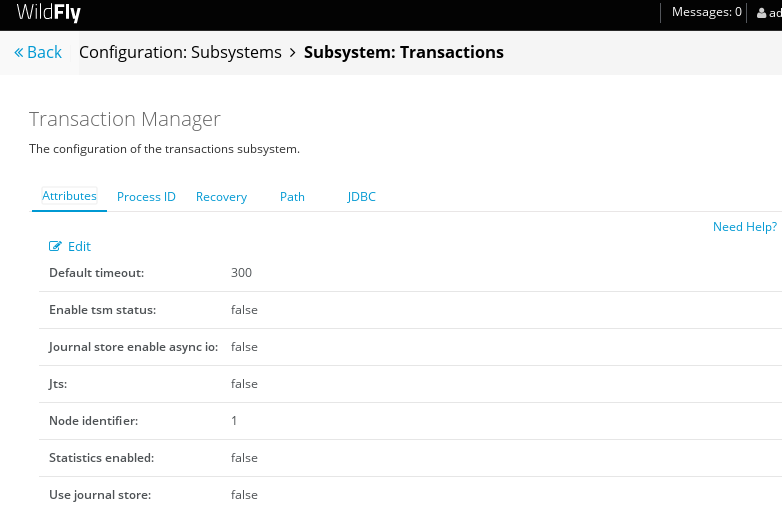Open the Recovery tab
This screenshot has width=782, height=514.
[x=221, y=197]
